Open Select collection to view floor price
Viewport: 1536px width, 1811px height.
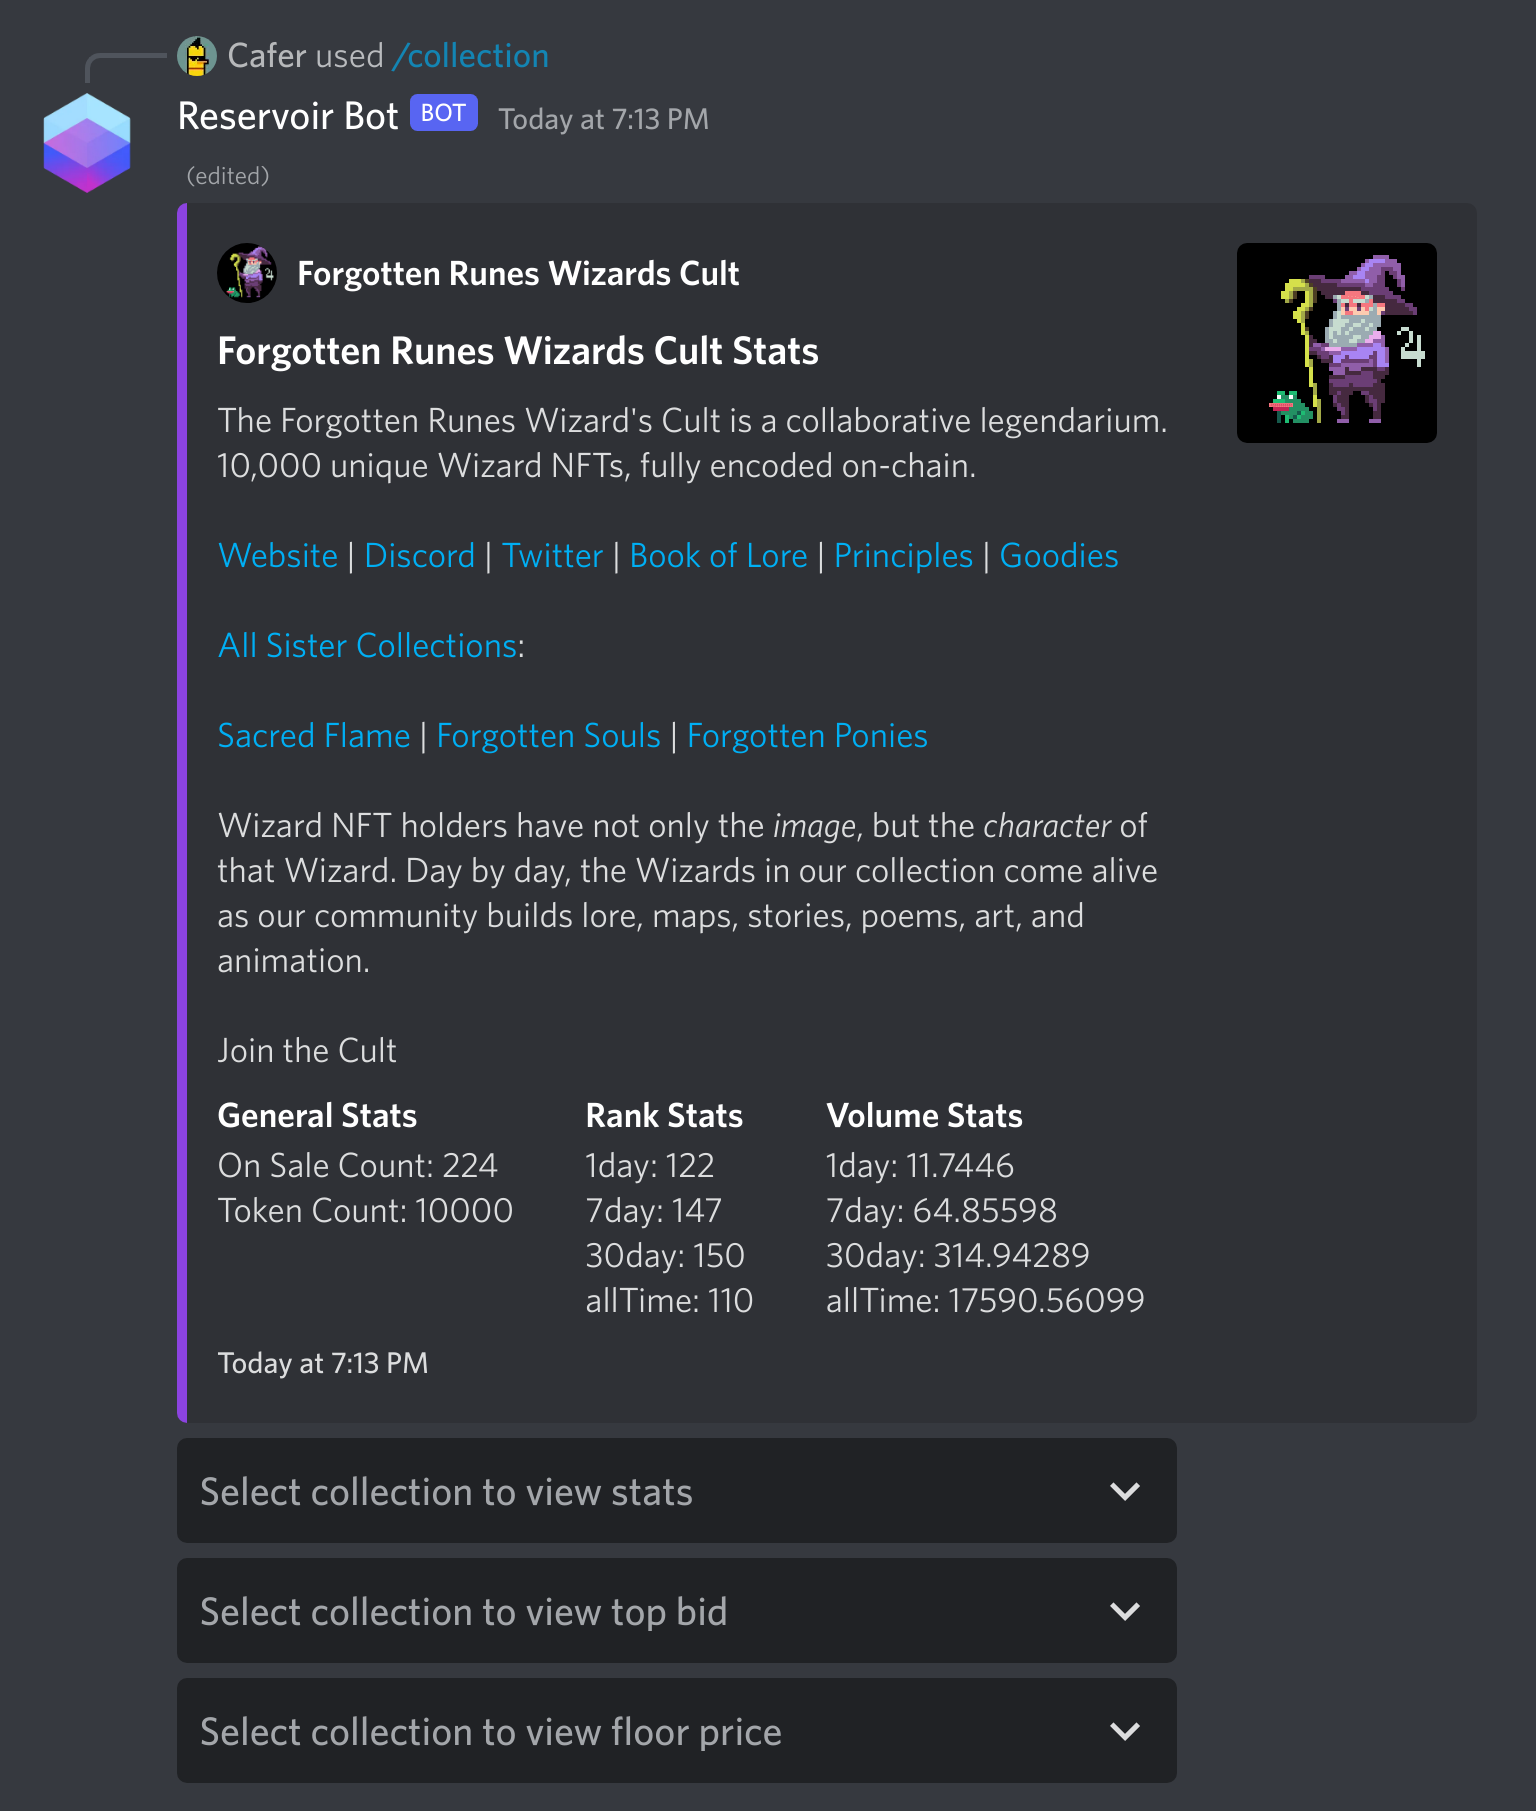click(x=677, y=1731)
